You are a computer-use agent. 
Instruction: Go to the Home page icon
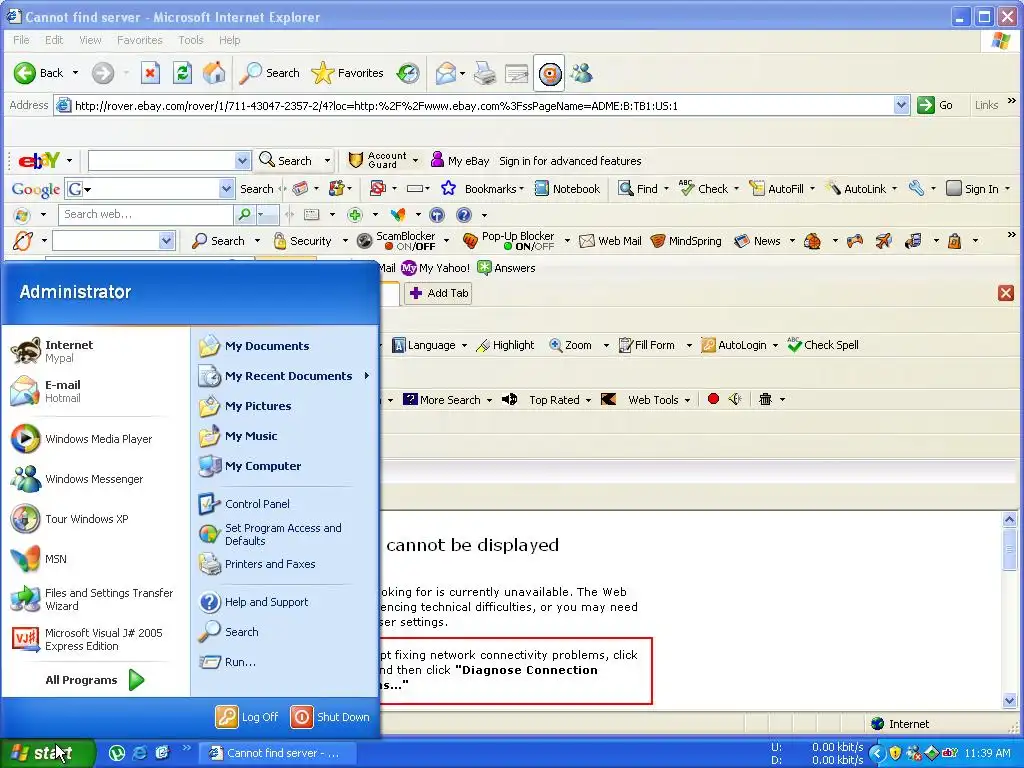[x=214, y=73]
